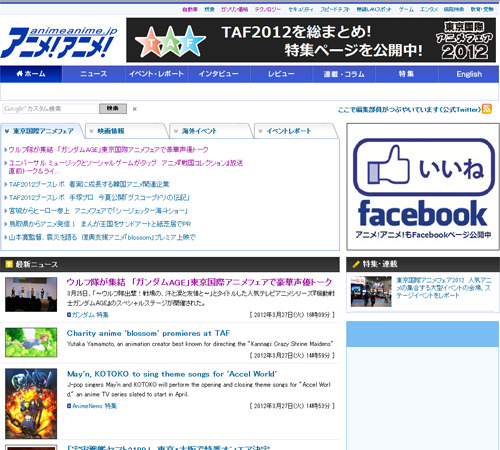Open the 手塚プロ グスコーブドリの伝記 link

[x=99, y=198]
